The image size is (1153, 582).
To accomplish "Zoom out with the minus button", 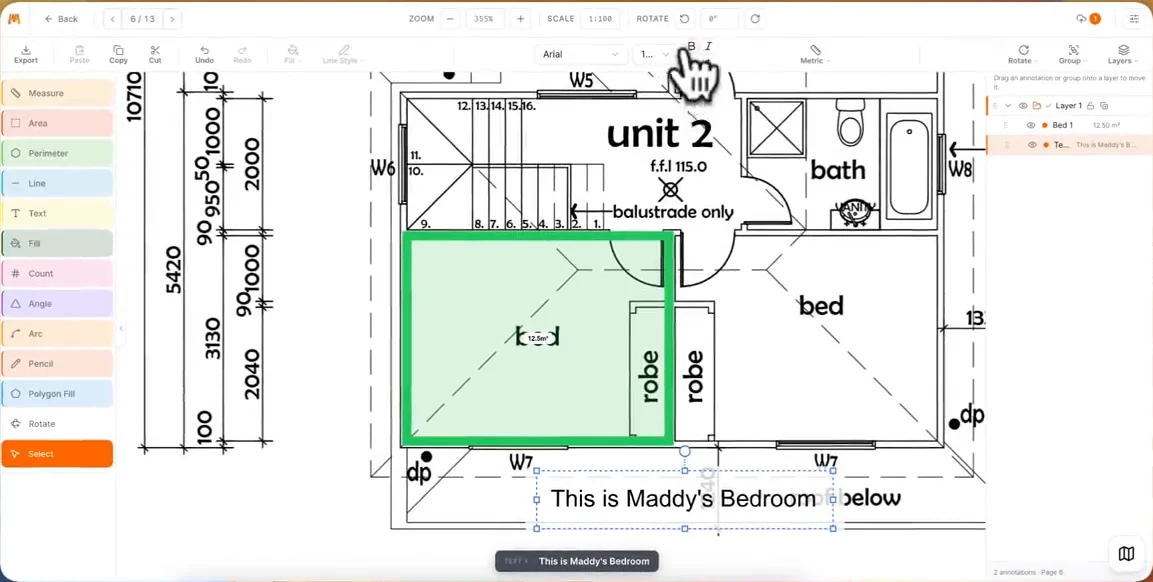I will [450, 19].
